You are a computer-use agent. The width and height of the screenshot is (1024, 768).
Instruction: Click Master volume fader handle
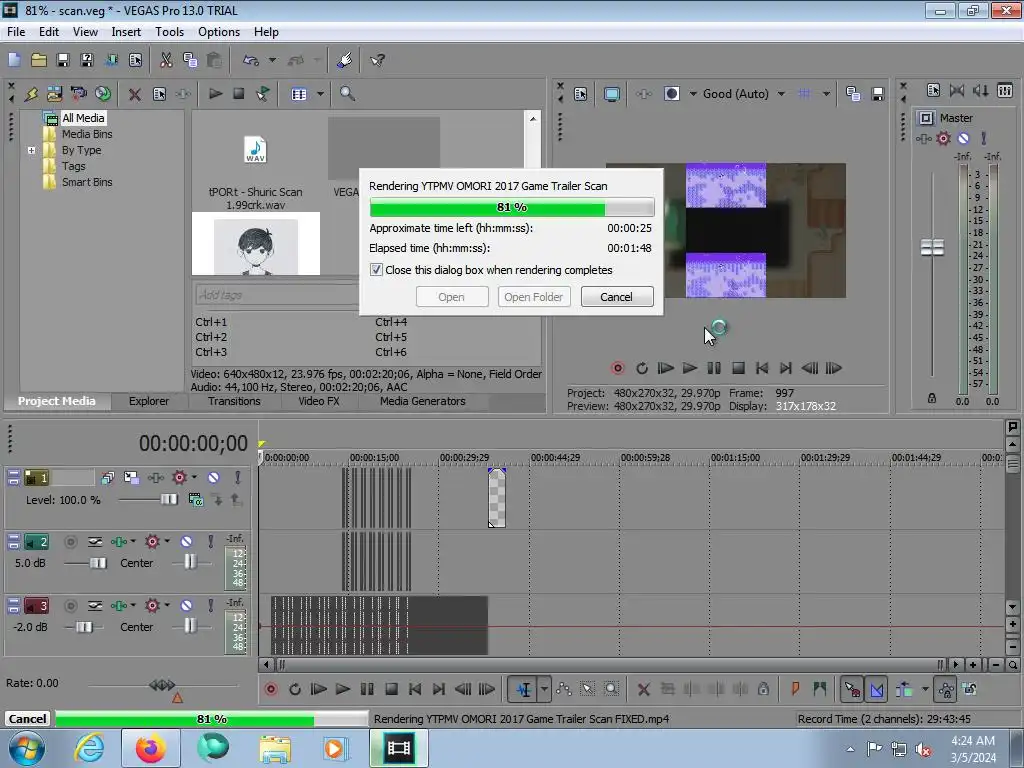(x=932, y=248)
